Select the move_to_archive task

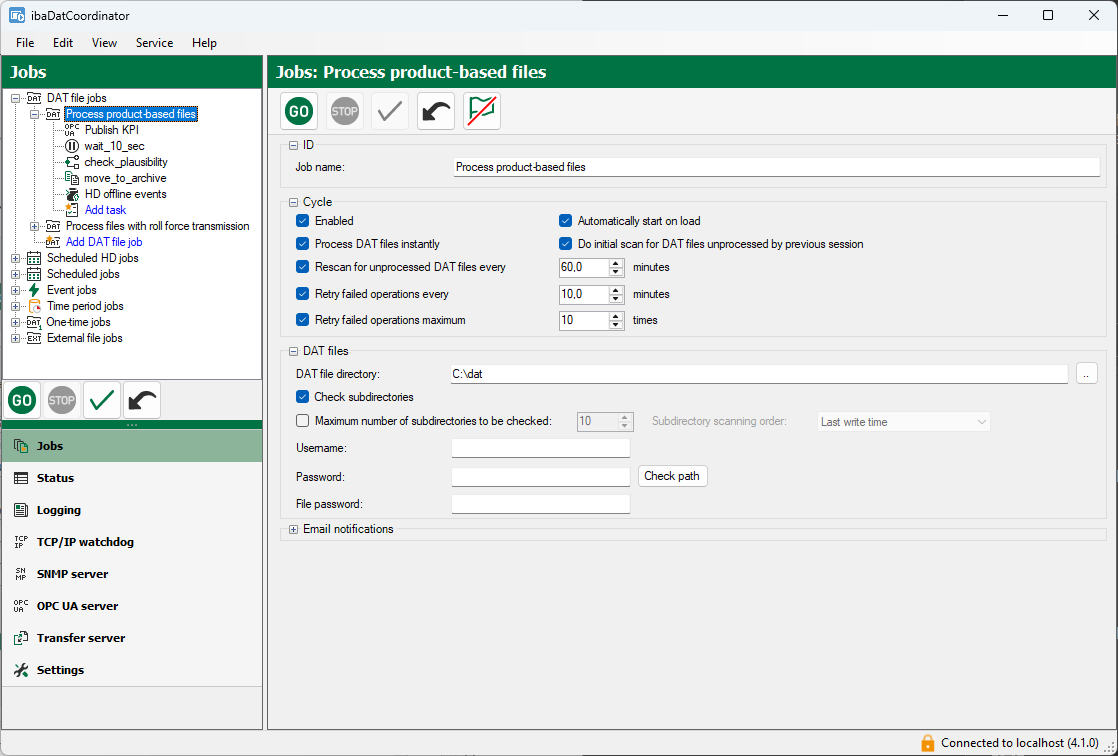click(x=125, y=178)
